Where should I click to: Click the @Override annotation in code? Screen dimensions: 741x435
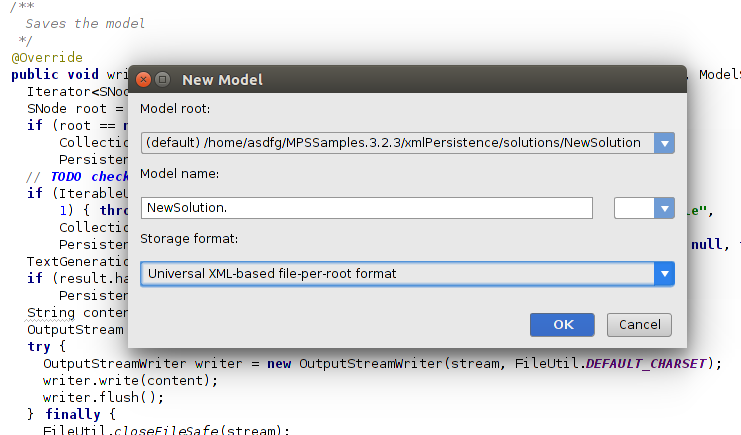click(47, 58)
